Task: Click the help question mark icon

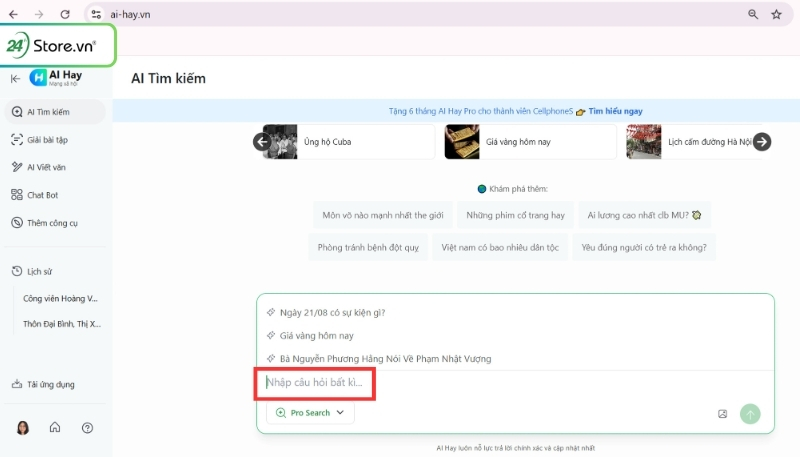Action: tap(87, 428)
